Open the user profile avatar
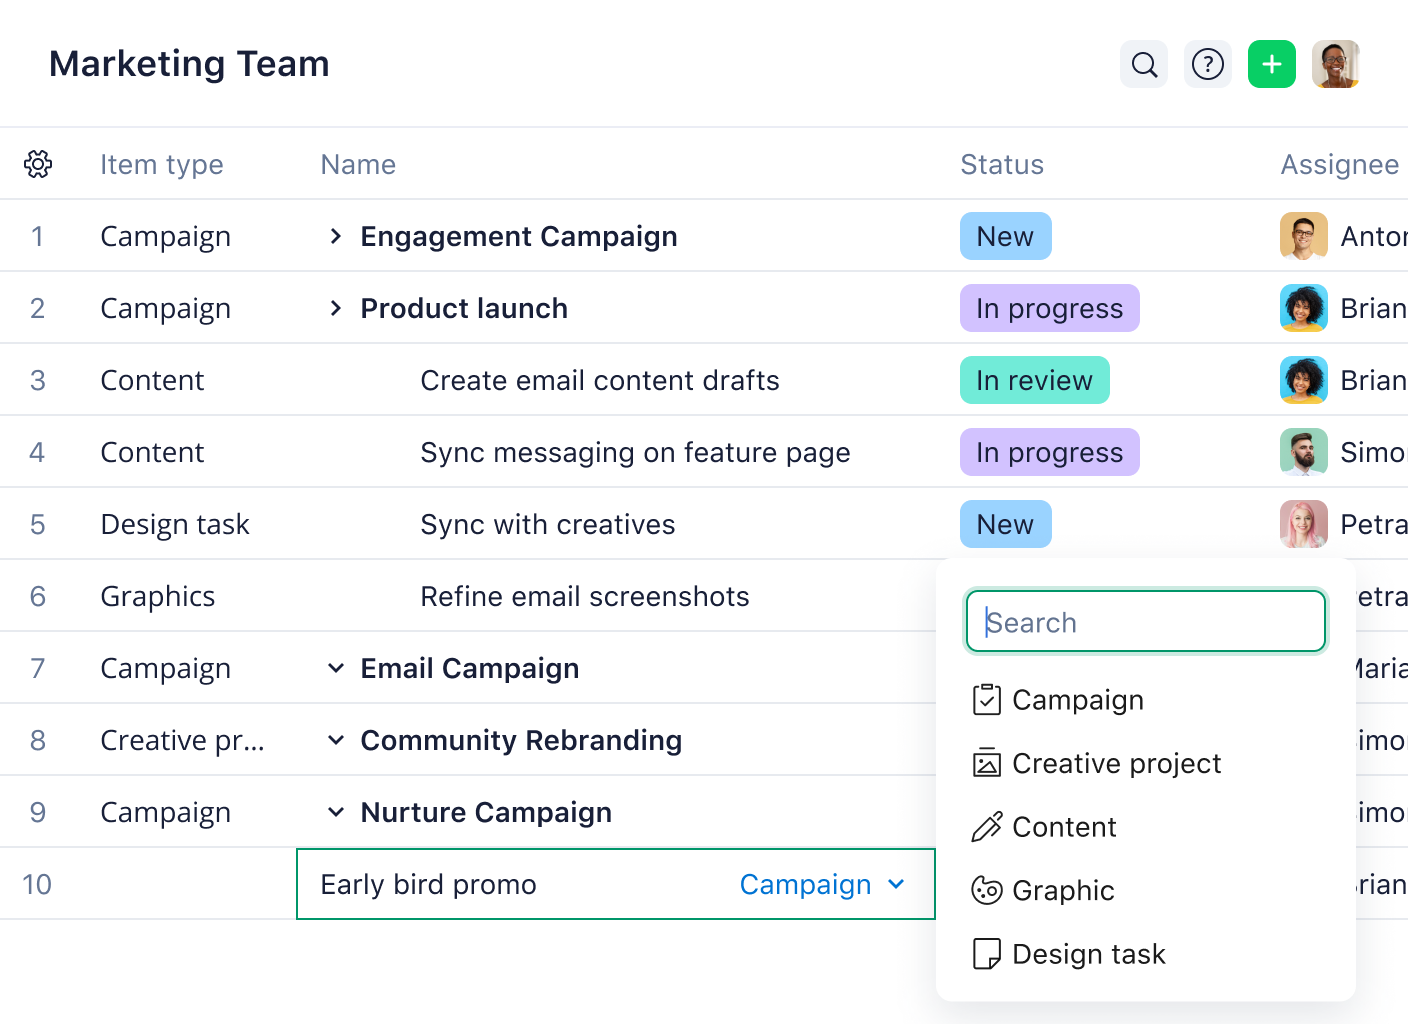The width and height of the screenshot is (1408, 1024). [1336, 65]
